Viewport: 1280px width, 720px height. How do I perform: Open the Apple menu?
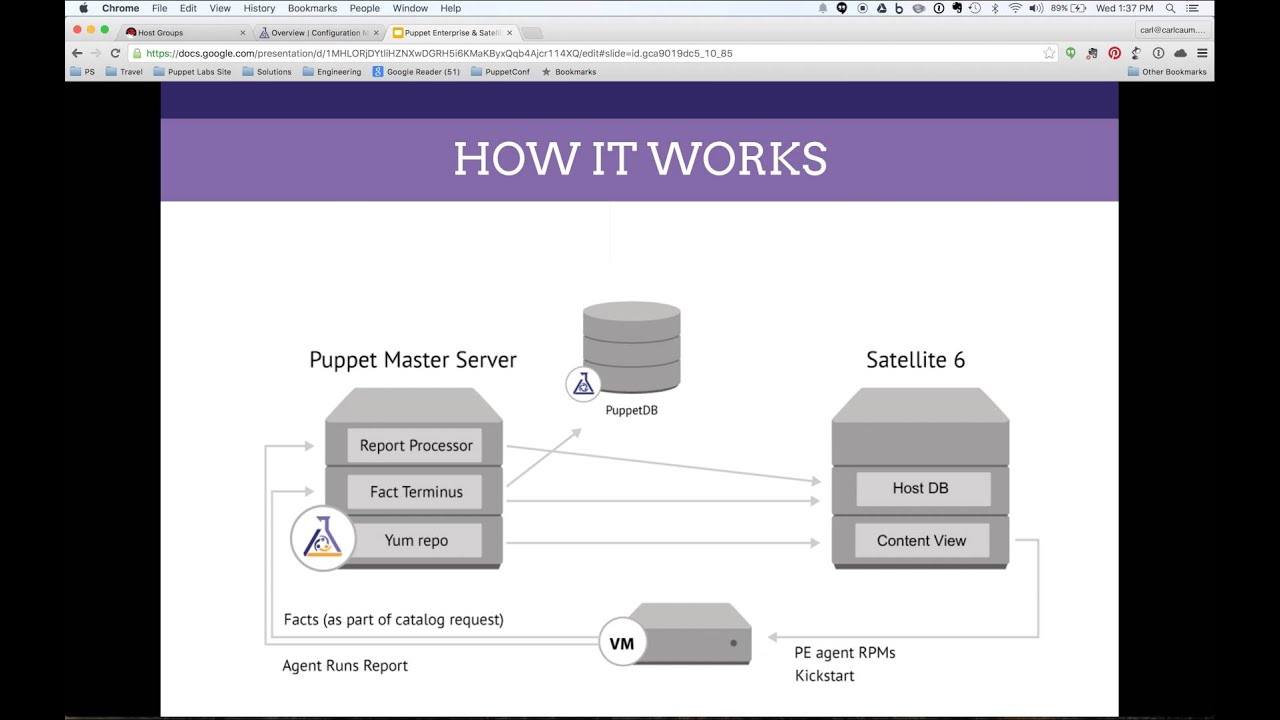84,8
